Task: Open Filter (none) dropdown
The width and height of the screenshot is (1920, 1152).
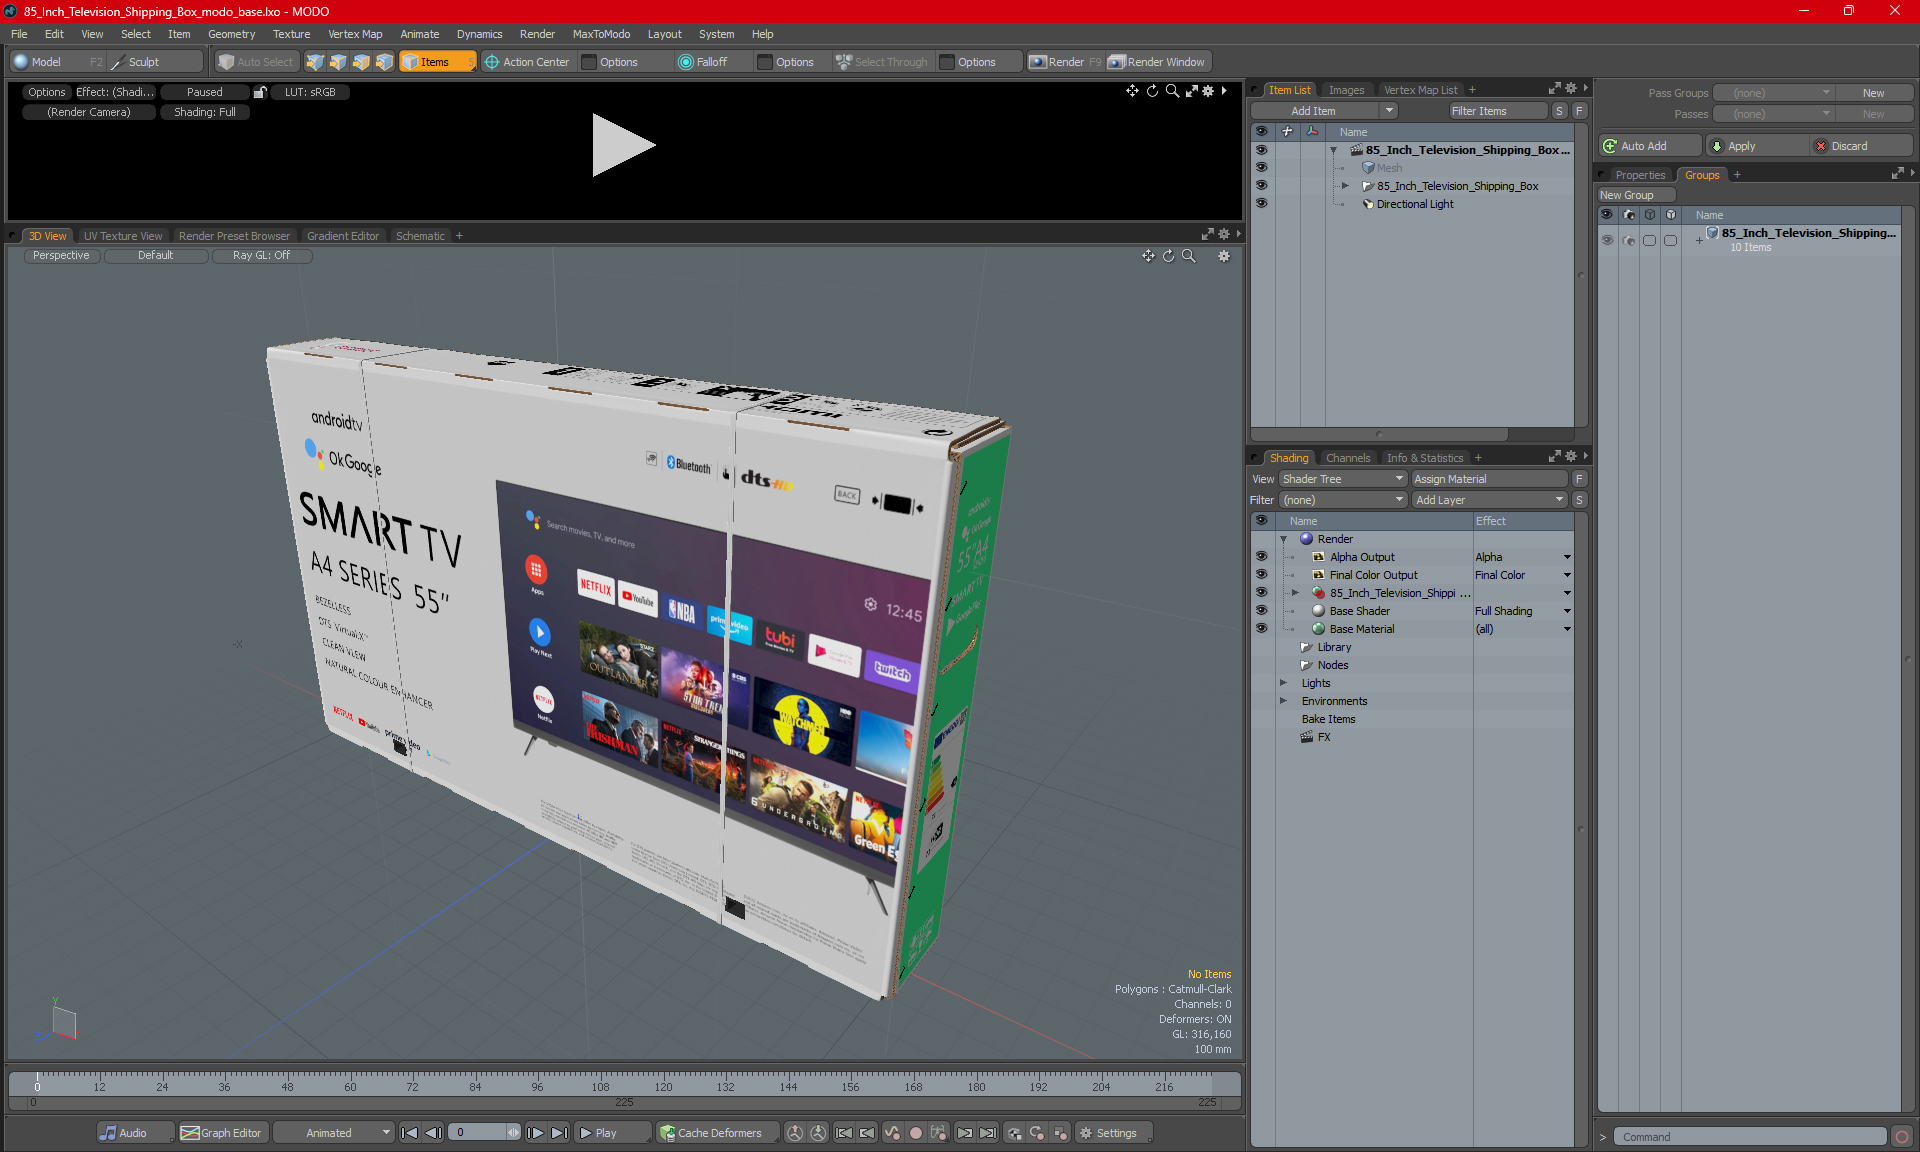Action: tap(1343, 500)
